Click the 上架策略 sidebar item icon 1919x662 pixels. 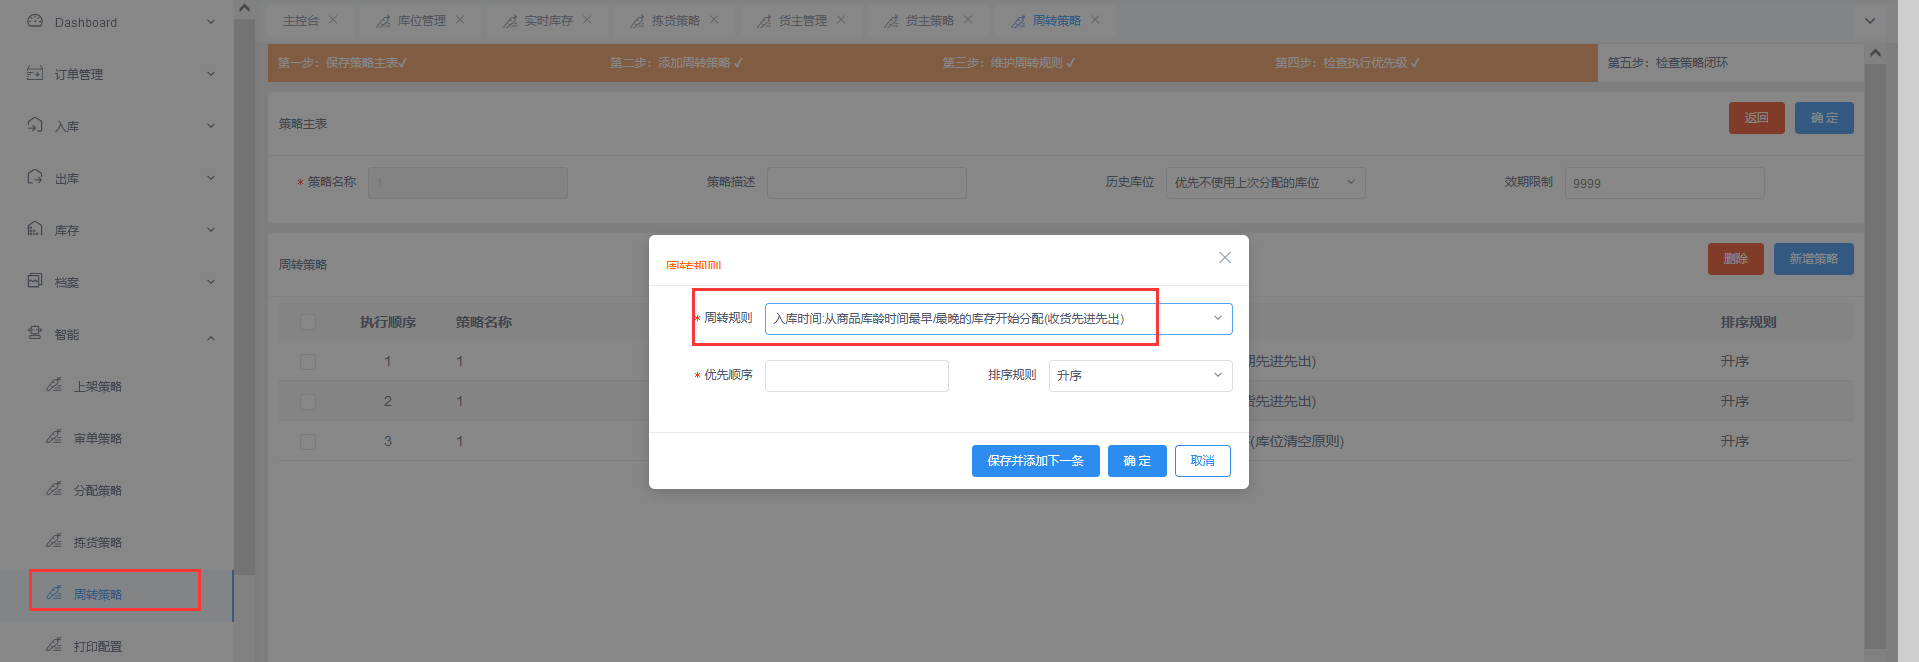54,385
